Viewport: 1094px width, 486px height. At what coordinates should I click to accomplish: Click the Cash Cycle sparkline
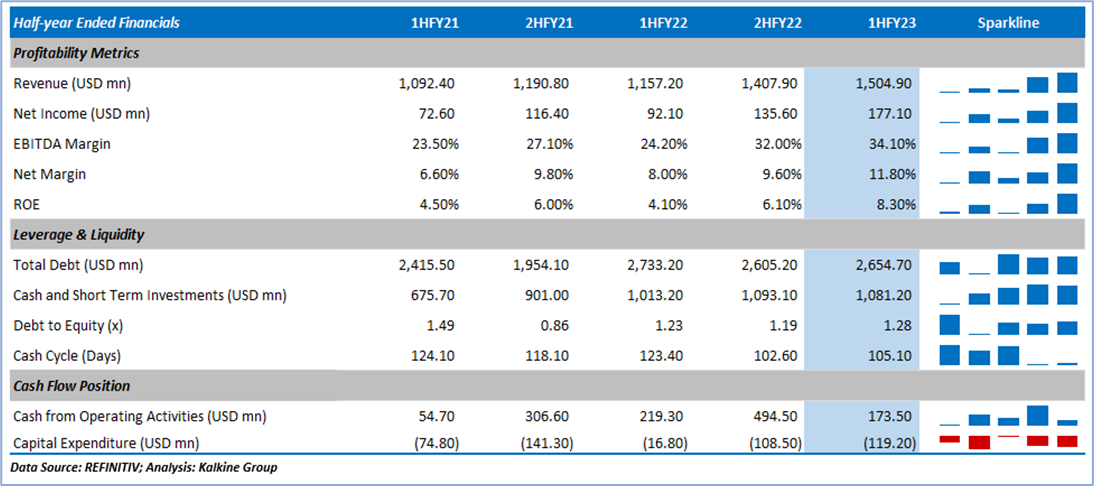pos(1008,355)
